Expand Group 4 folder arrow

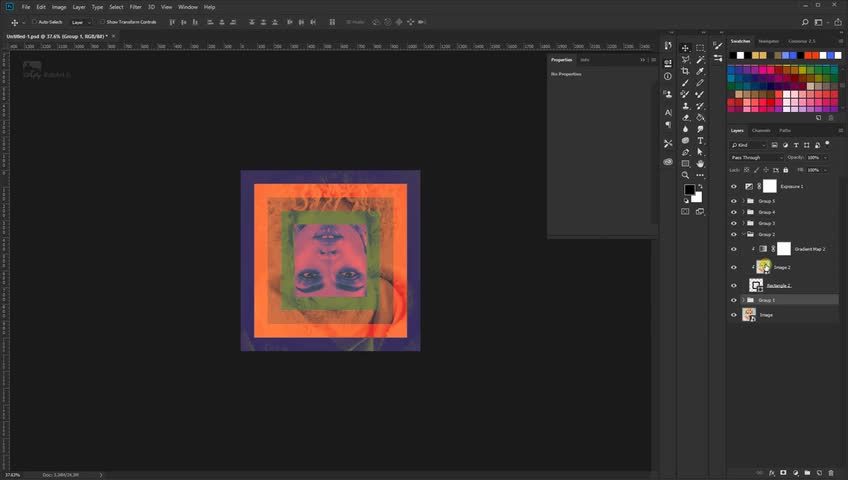(x=744, y=212)
